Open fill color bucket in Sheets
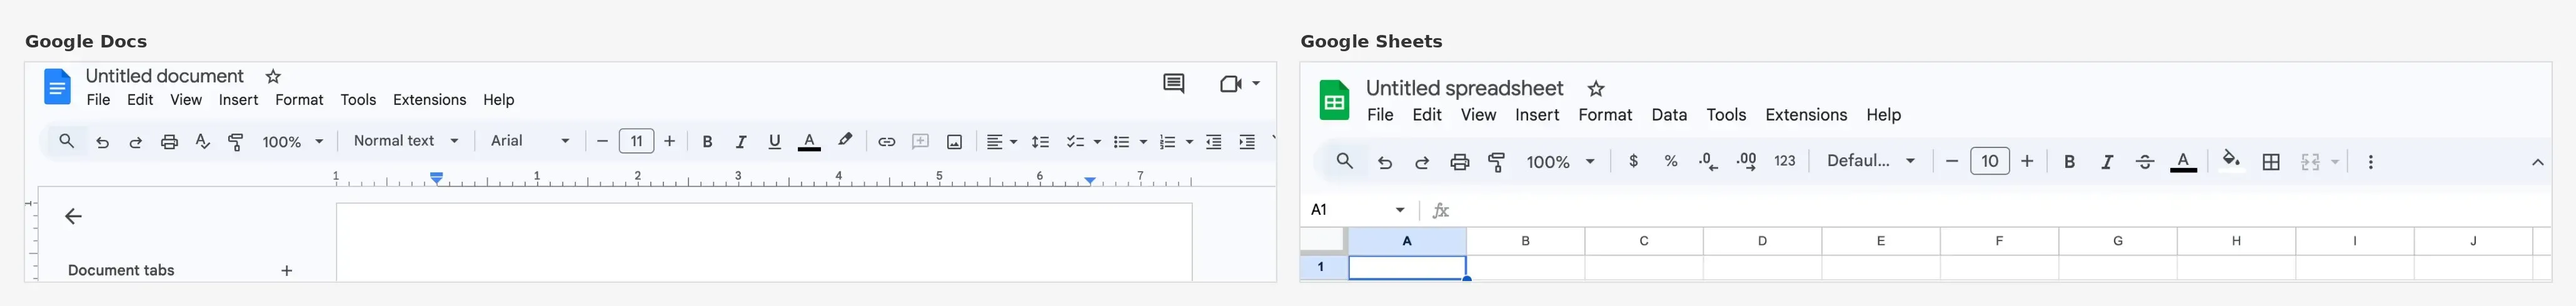 [2231, 161]
